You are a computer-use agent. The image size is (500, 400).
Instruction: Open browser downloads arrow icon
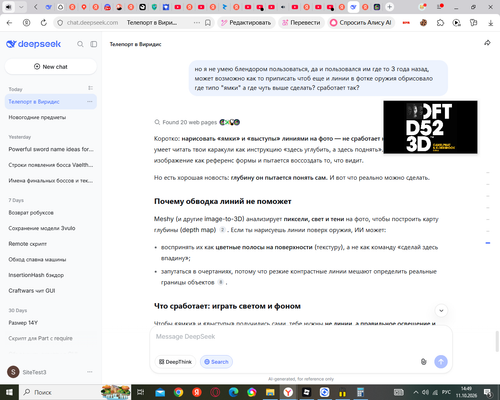coord(490,23)
